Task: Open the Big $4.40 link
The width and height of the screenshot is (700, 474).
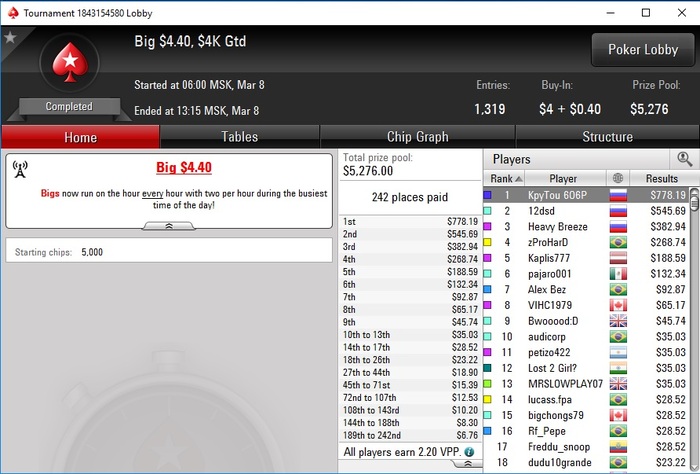Action: click(x=184, y=167)
